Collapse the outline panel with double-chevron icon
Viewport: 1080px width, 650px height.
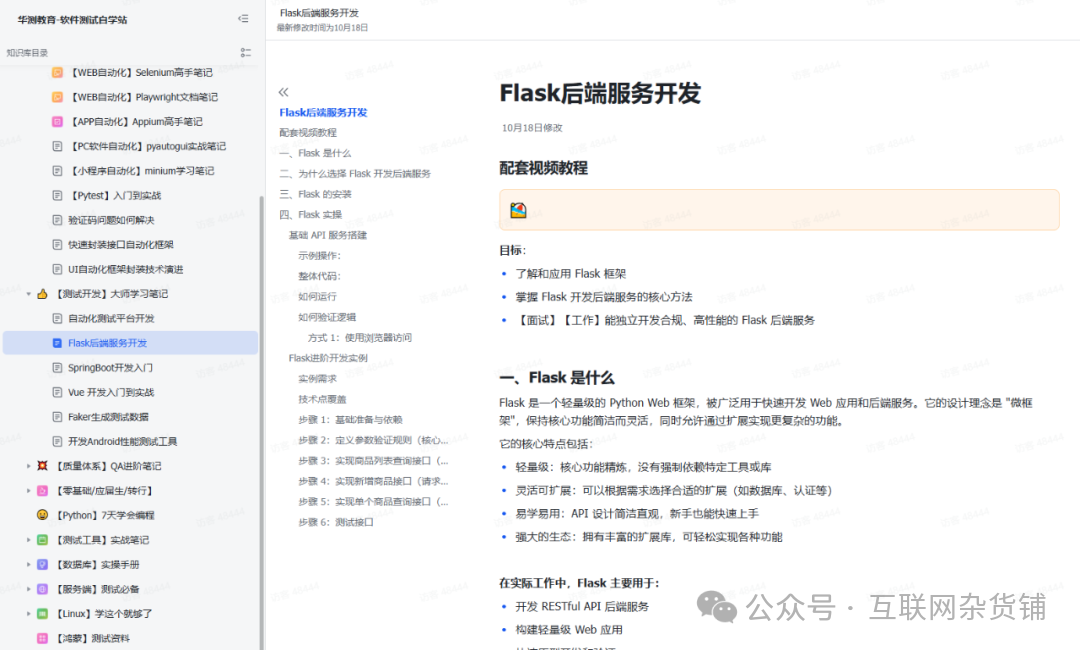click(x=284, y=92)
